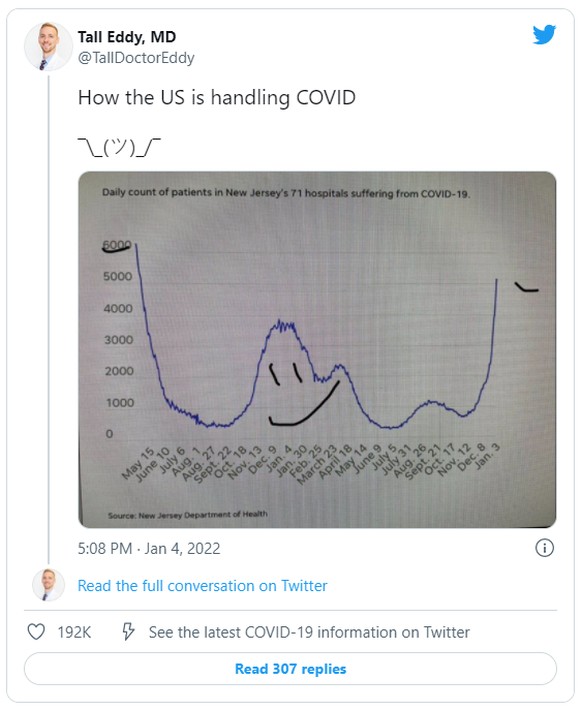Click the circled 6000 axis label
Screen dimensions: 582x710
click(117, 245)
